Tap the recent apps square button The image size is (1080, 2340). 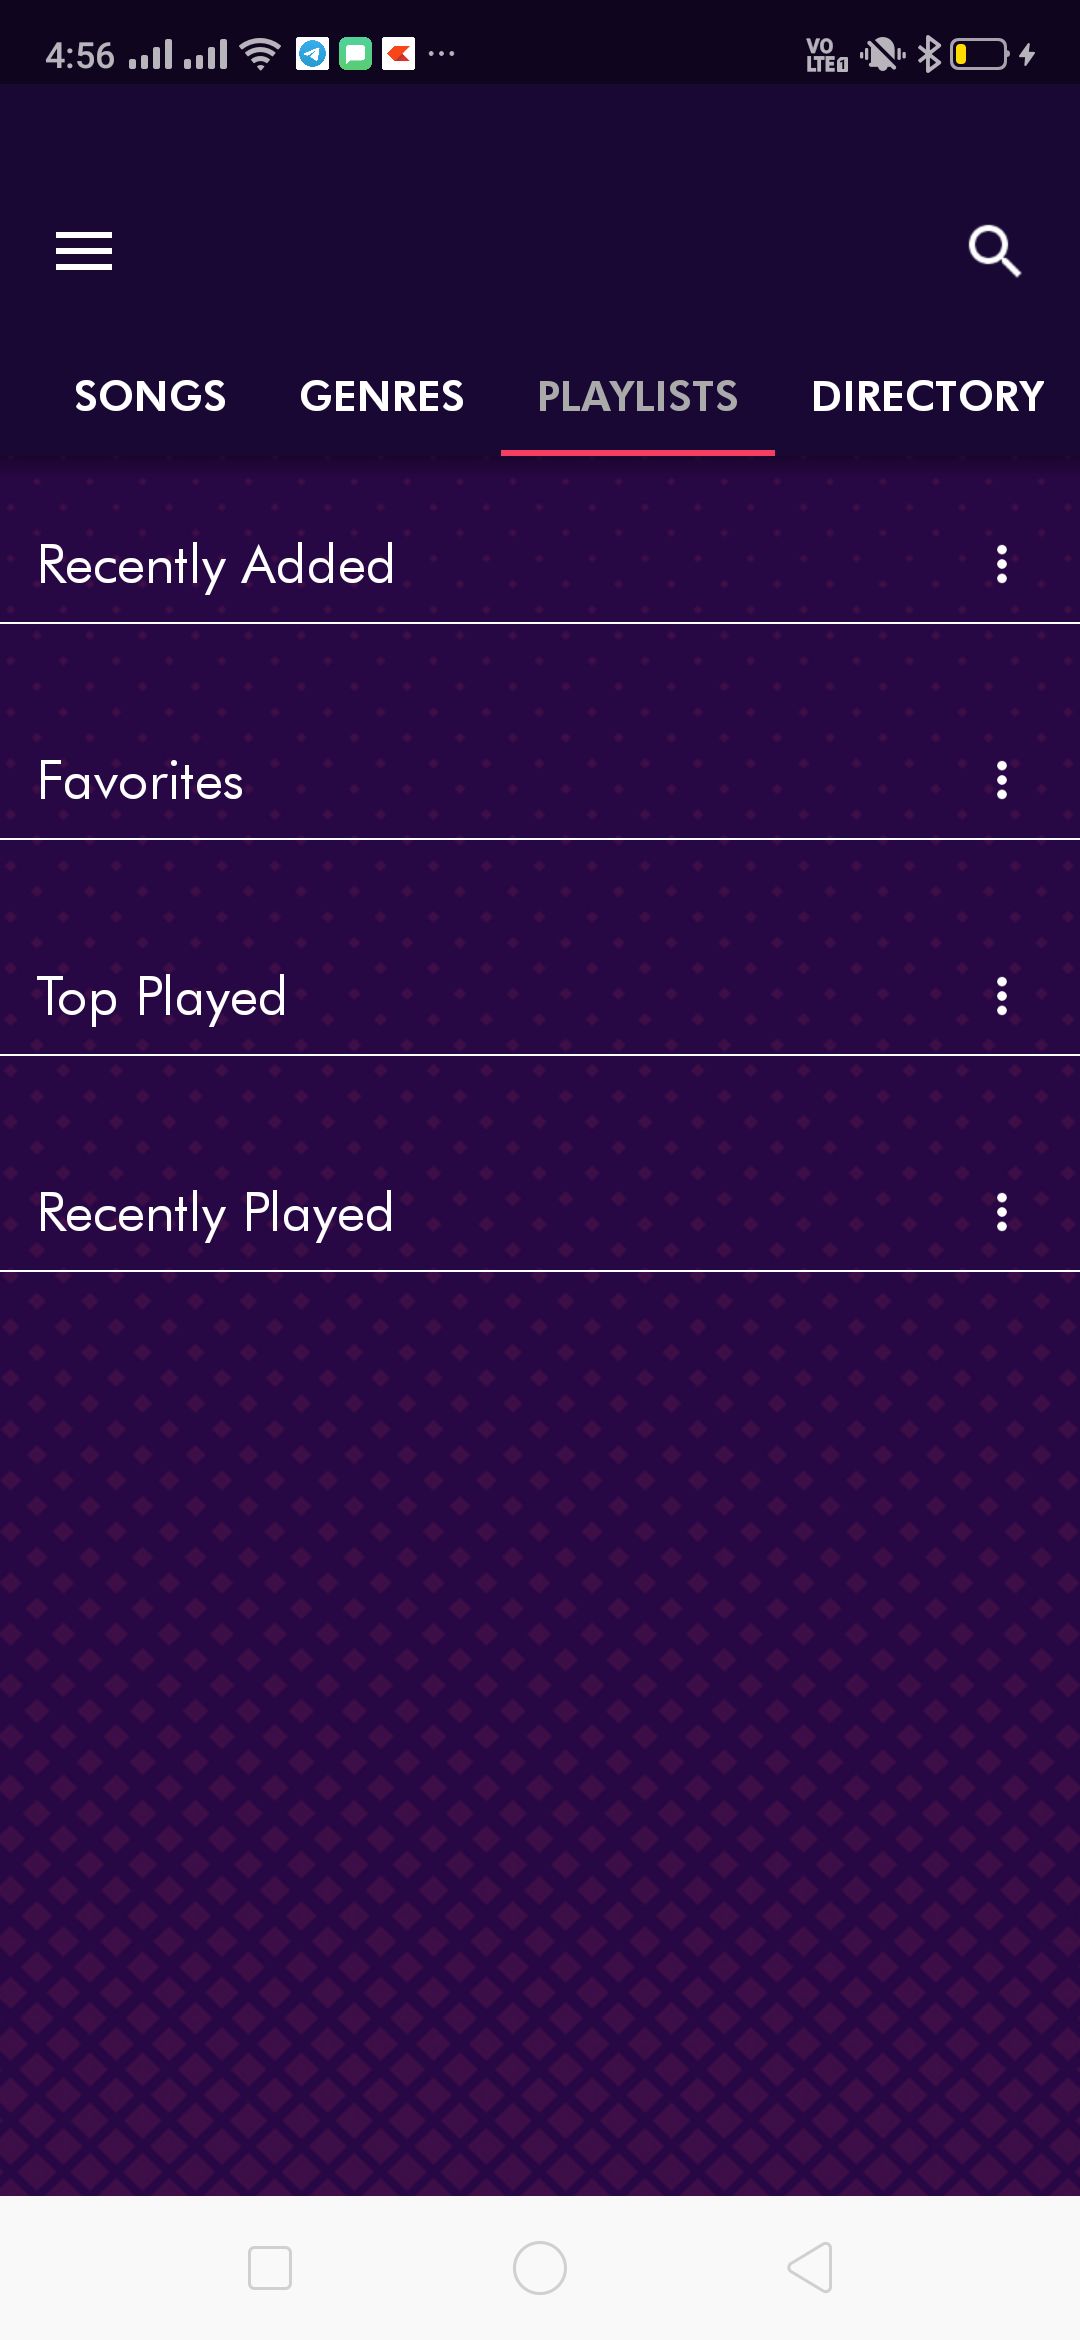[x=270, y=2268]
